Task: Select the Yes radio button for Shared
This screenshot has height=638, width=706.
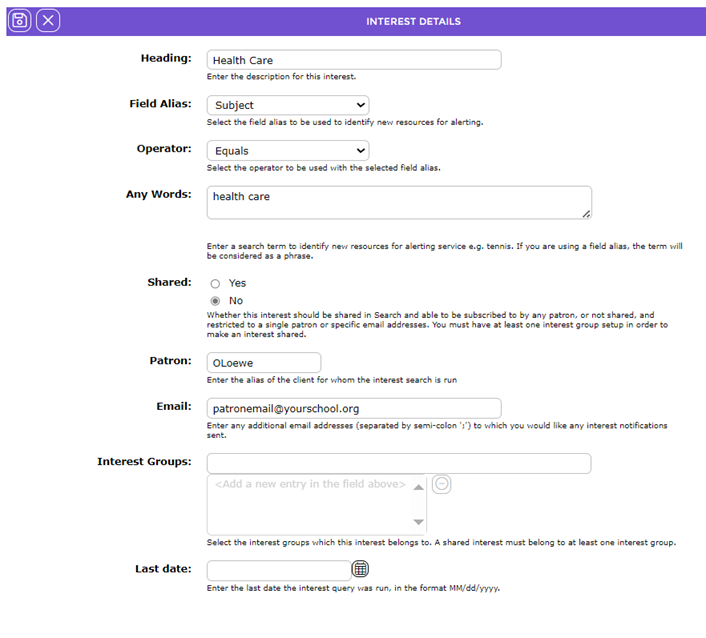Action: pyautogui.click(x=215, y=283)
